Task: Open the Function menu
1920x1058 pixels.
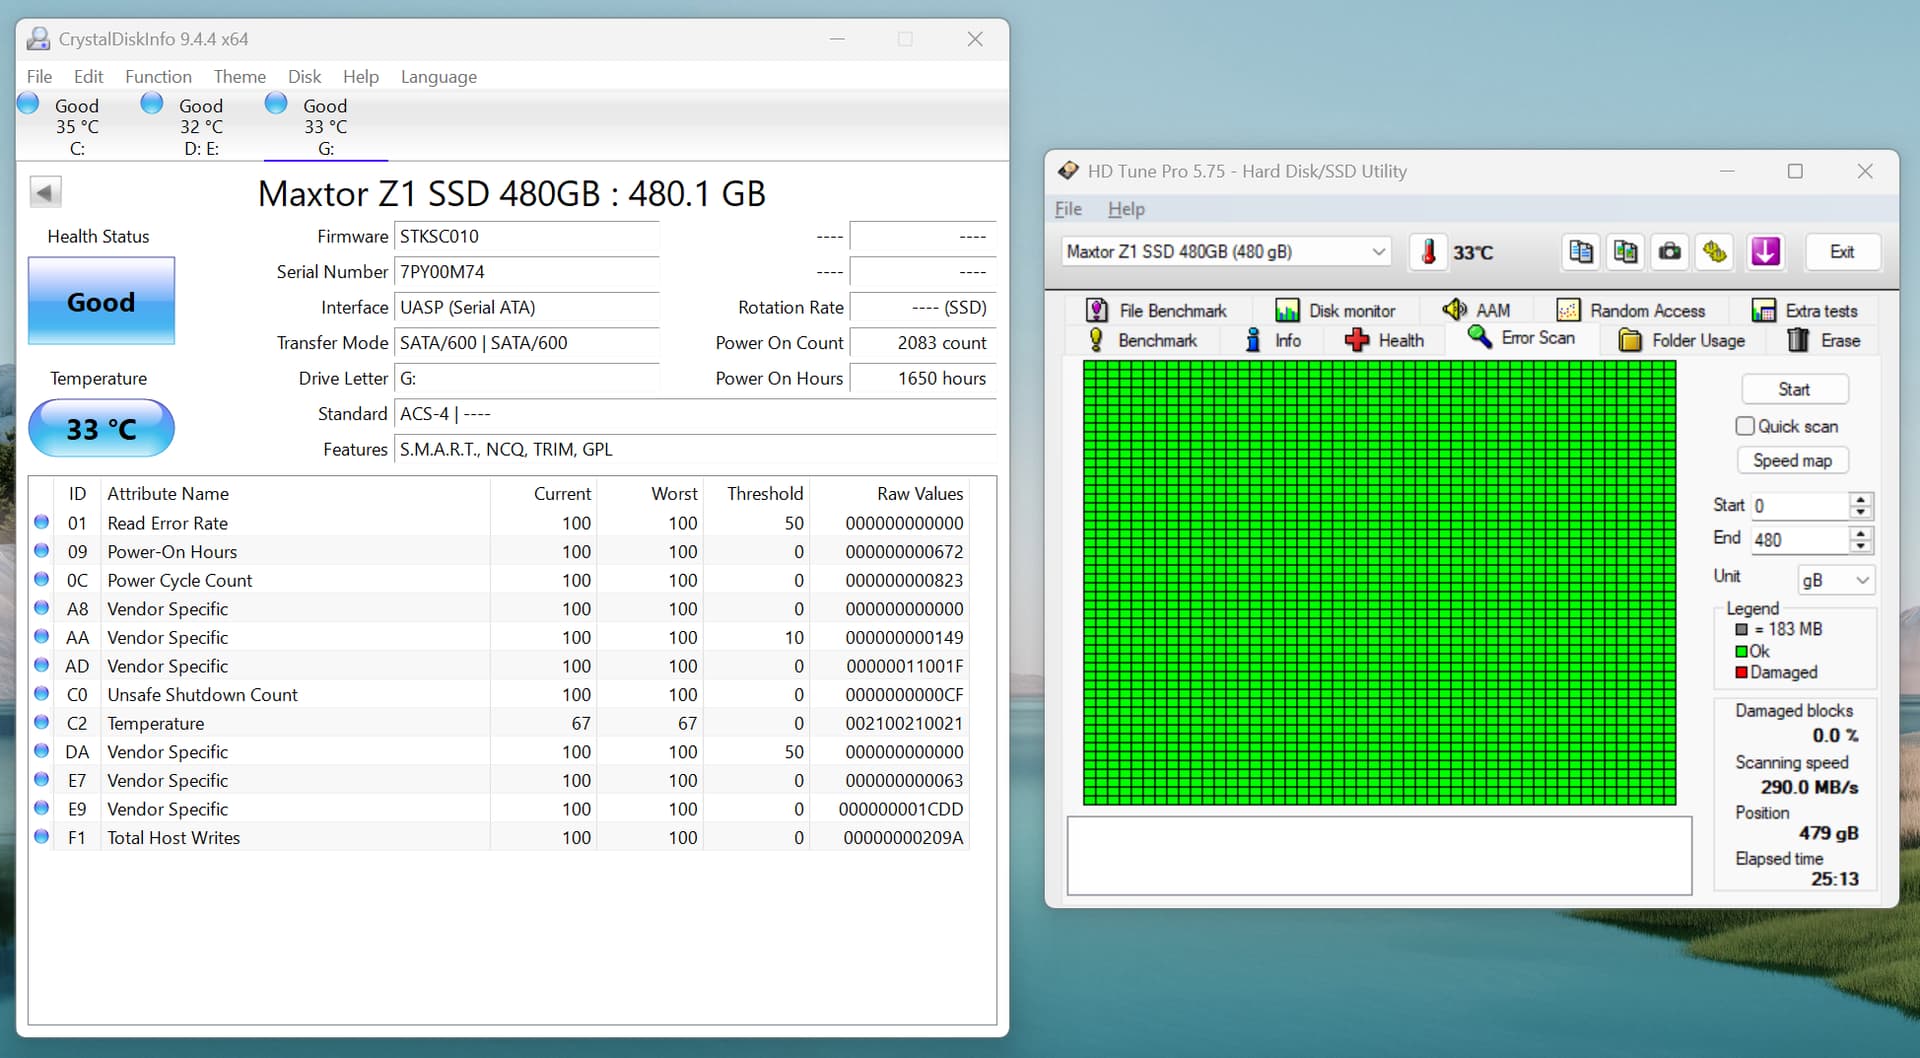Action: tap(158, 77)
